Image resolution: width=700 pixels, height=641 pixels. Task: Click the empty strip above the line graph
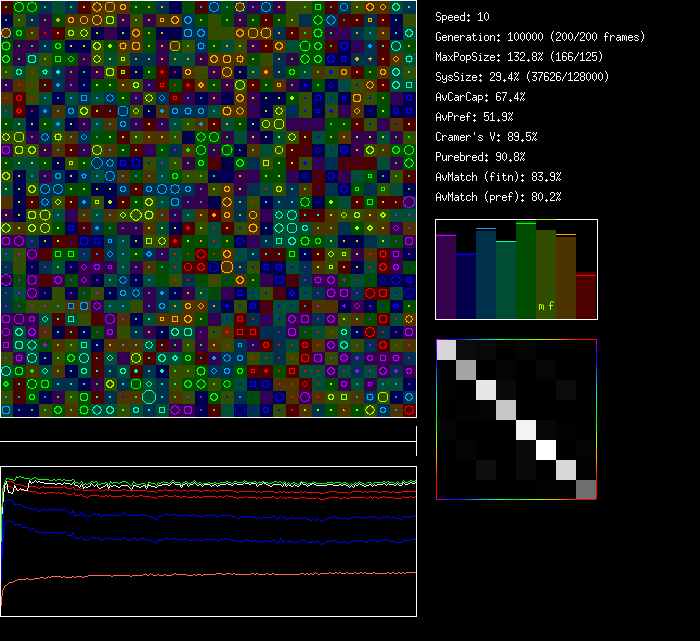pos(208,431)
